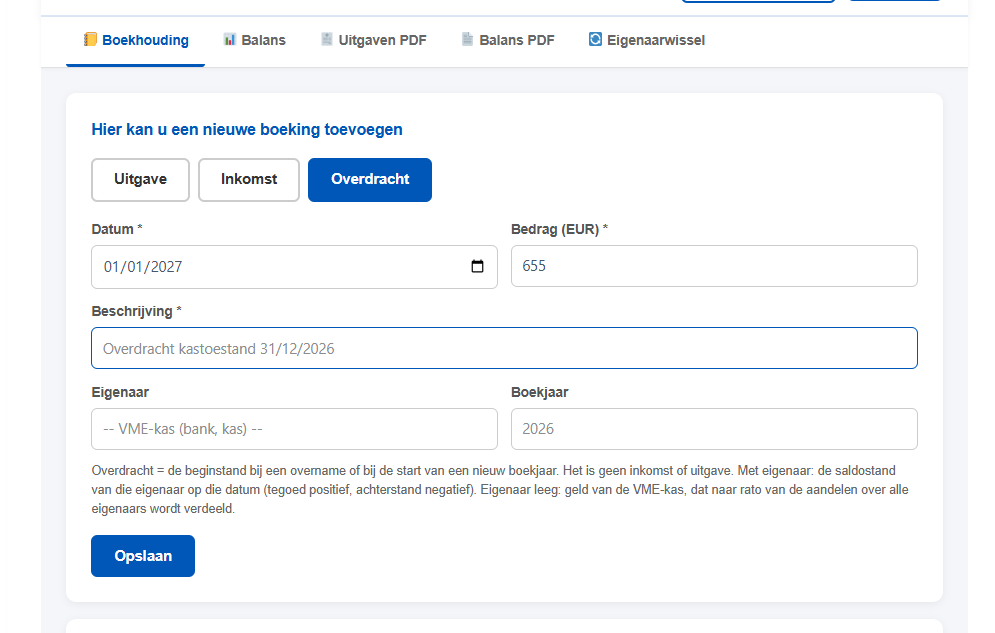995x633 pixels.
Task: Open the calendar picker in Datum field
Action: [x=477, y=266]
